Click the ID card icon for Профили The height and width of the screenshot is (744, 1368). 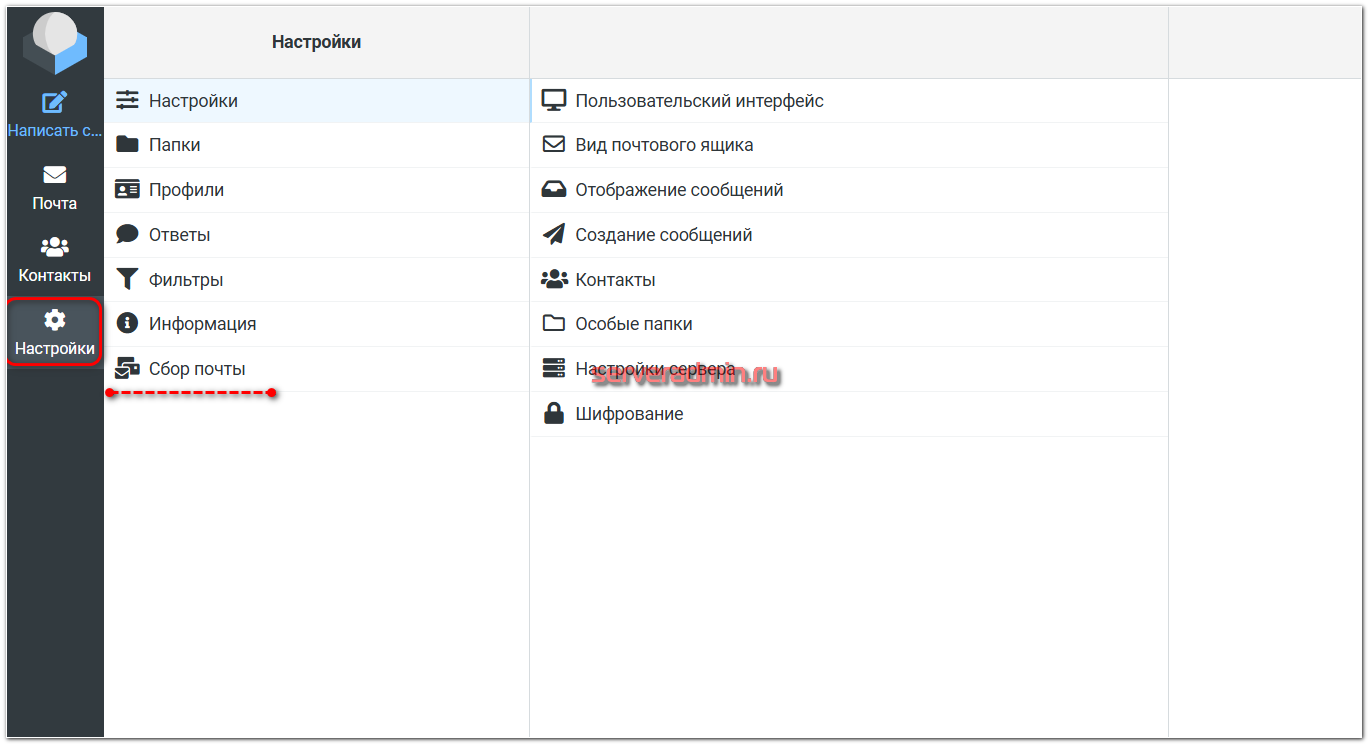[127, 190]
